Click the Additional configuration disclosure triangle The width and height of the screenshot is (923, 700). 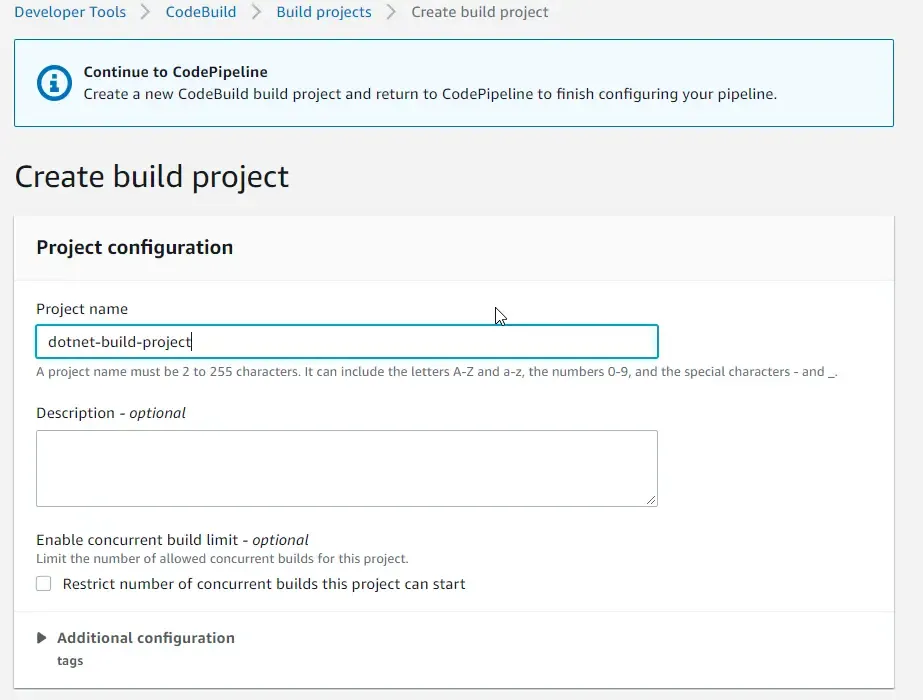pos(41,637)
